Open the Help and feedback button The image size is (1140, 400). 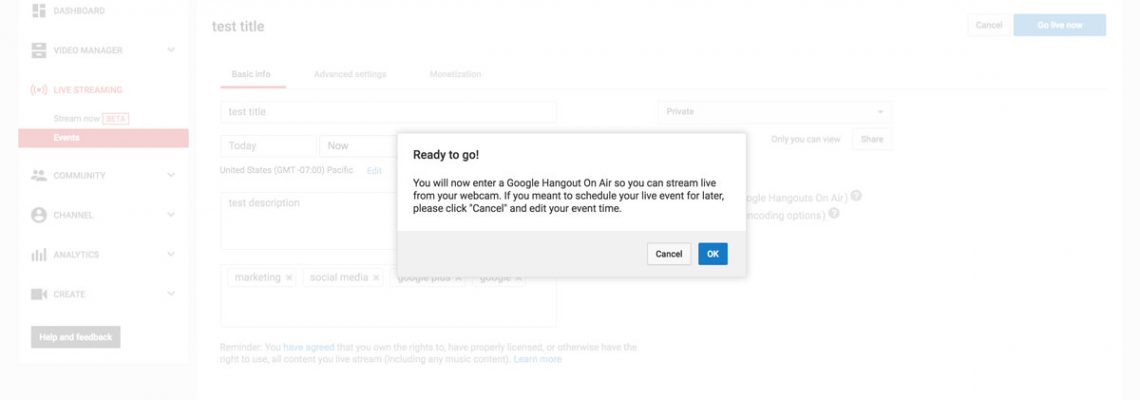[76, 337]
